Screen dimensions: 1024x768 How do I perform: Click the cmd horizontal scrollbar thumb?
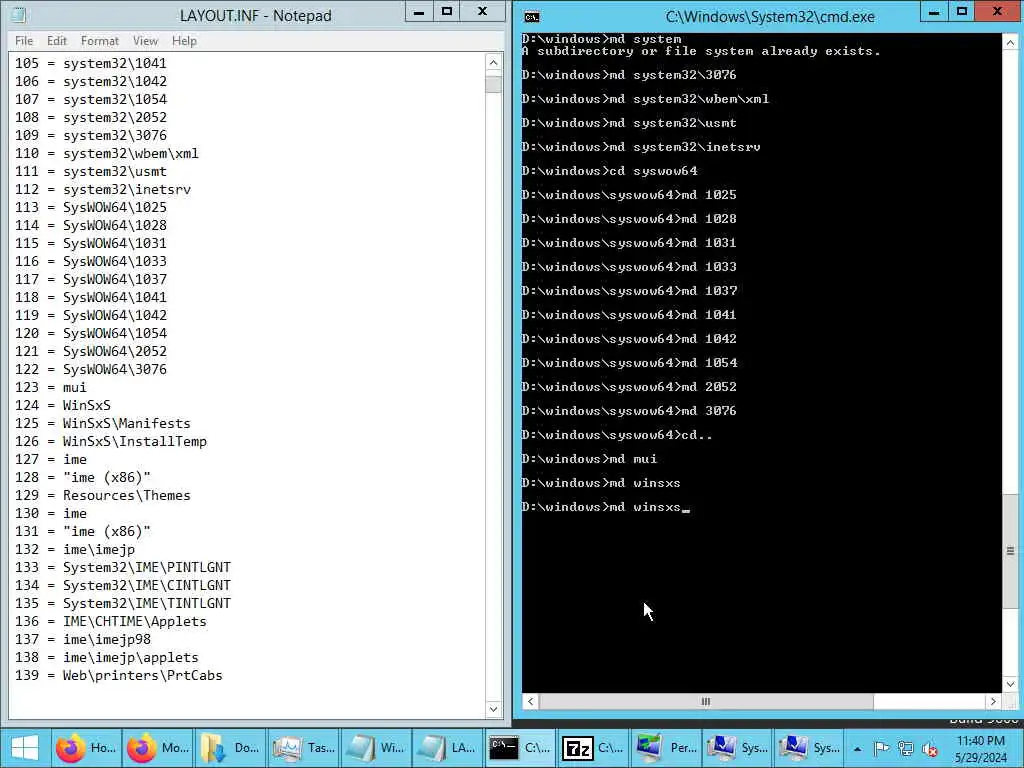[x=706, y=701]
